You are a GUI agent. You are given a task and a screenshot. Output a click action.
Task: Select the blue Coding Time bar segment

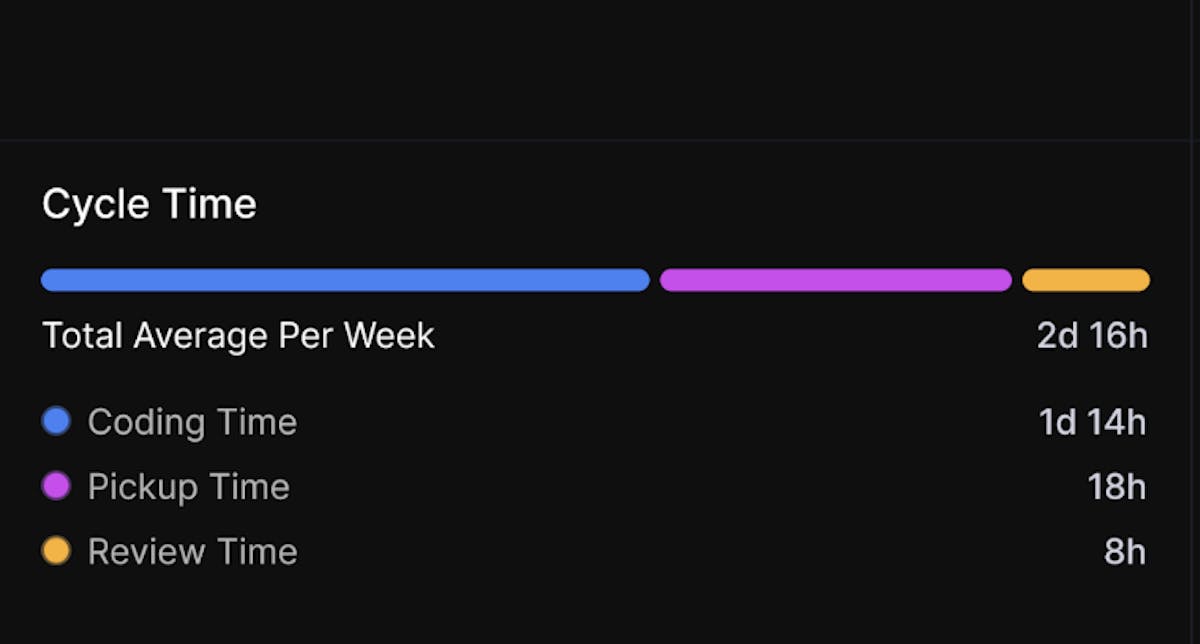point(345,280)
